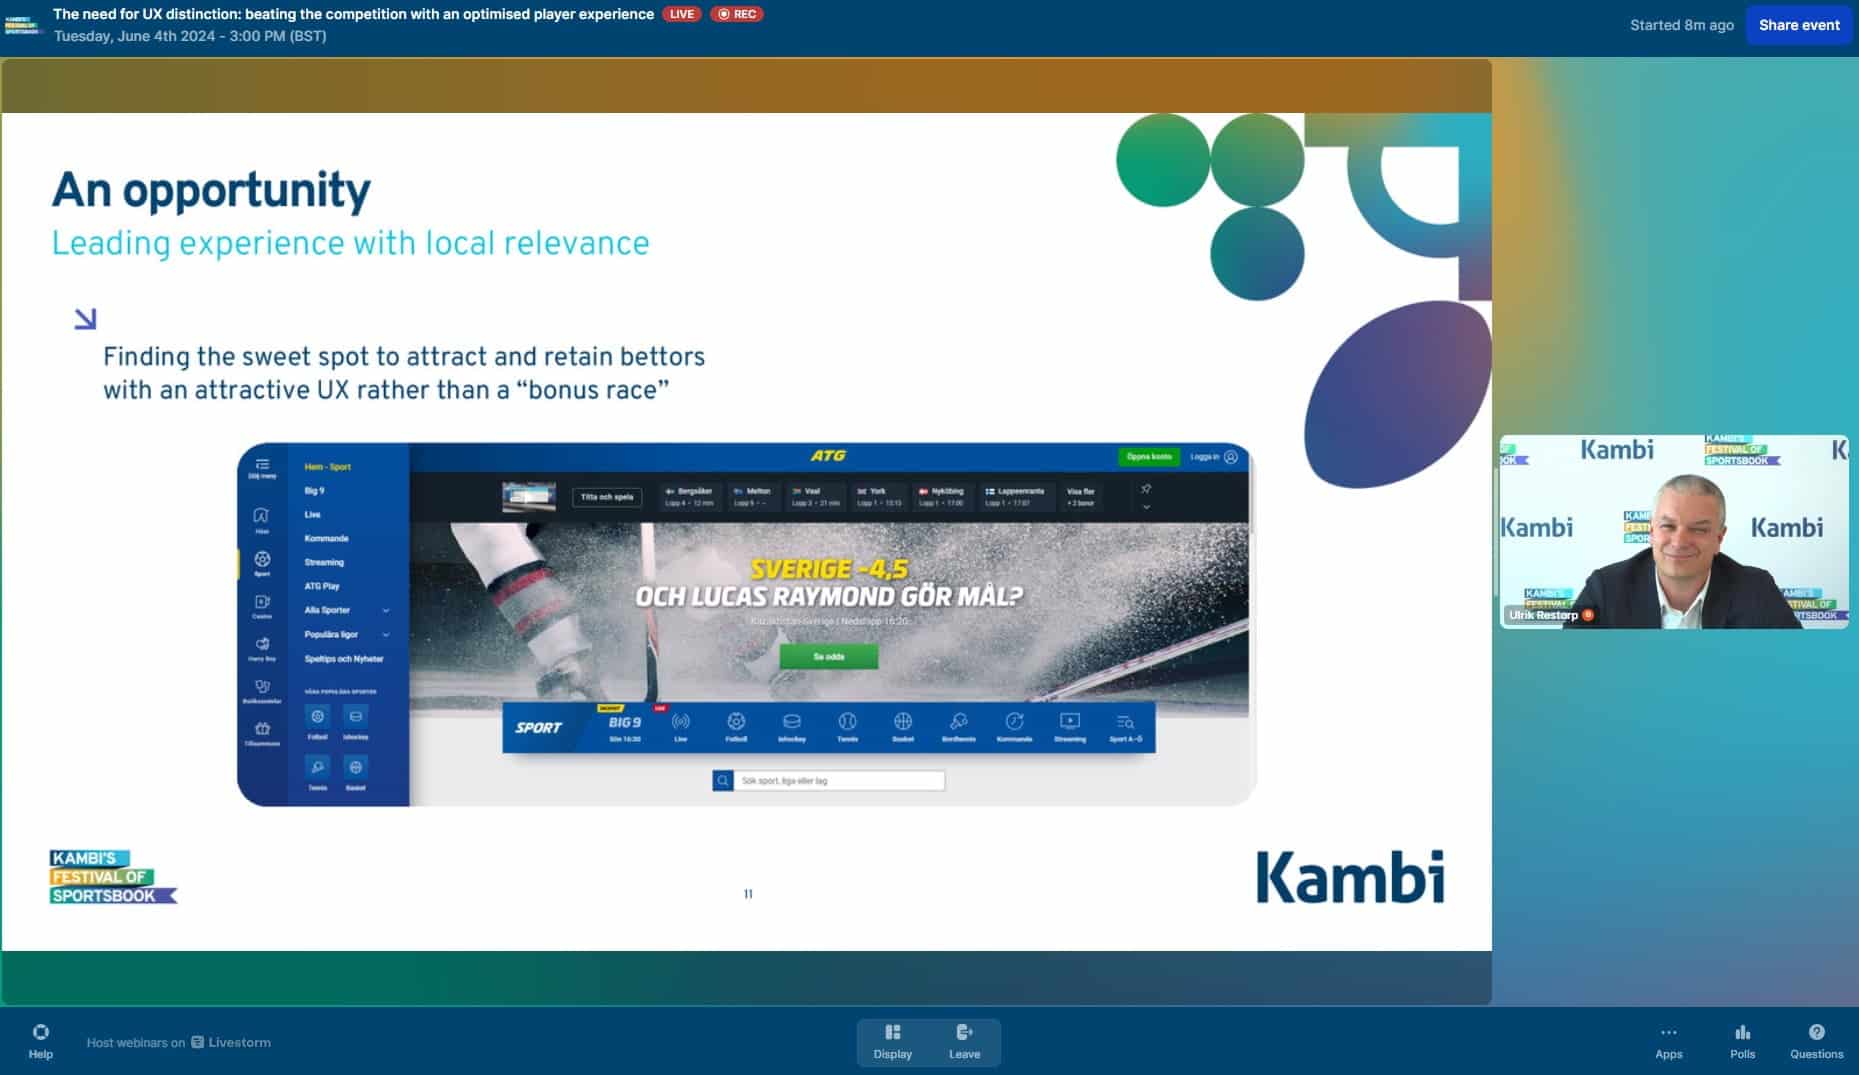Select the Melton race card

[754, 497]
